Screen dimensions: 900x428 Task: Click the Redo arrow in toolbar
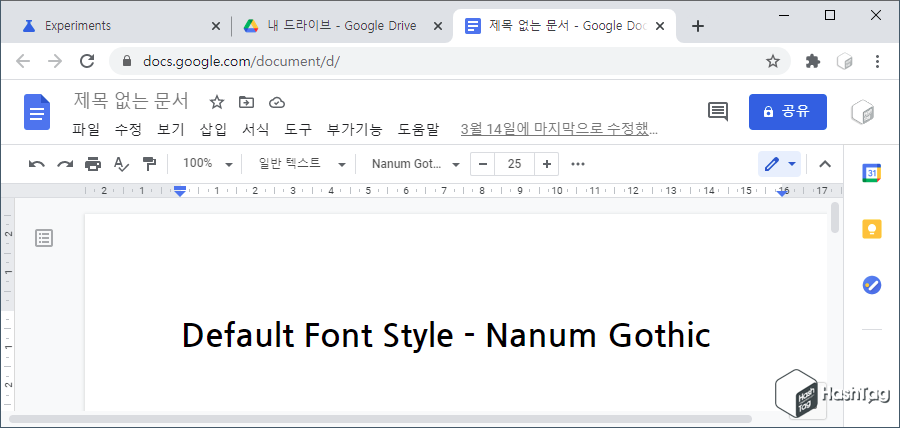click(65, 164)
